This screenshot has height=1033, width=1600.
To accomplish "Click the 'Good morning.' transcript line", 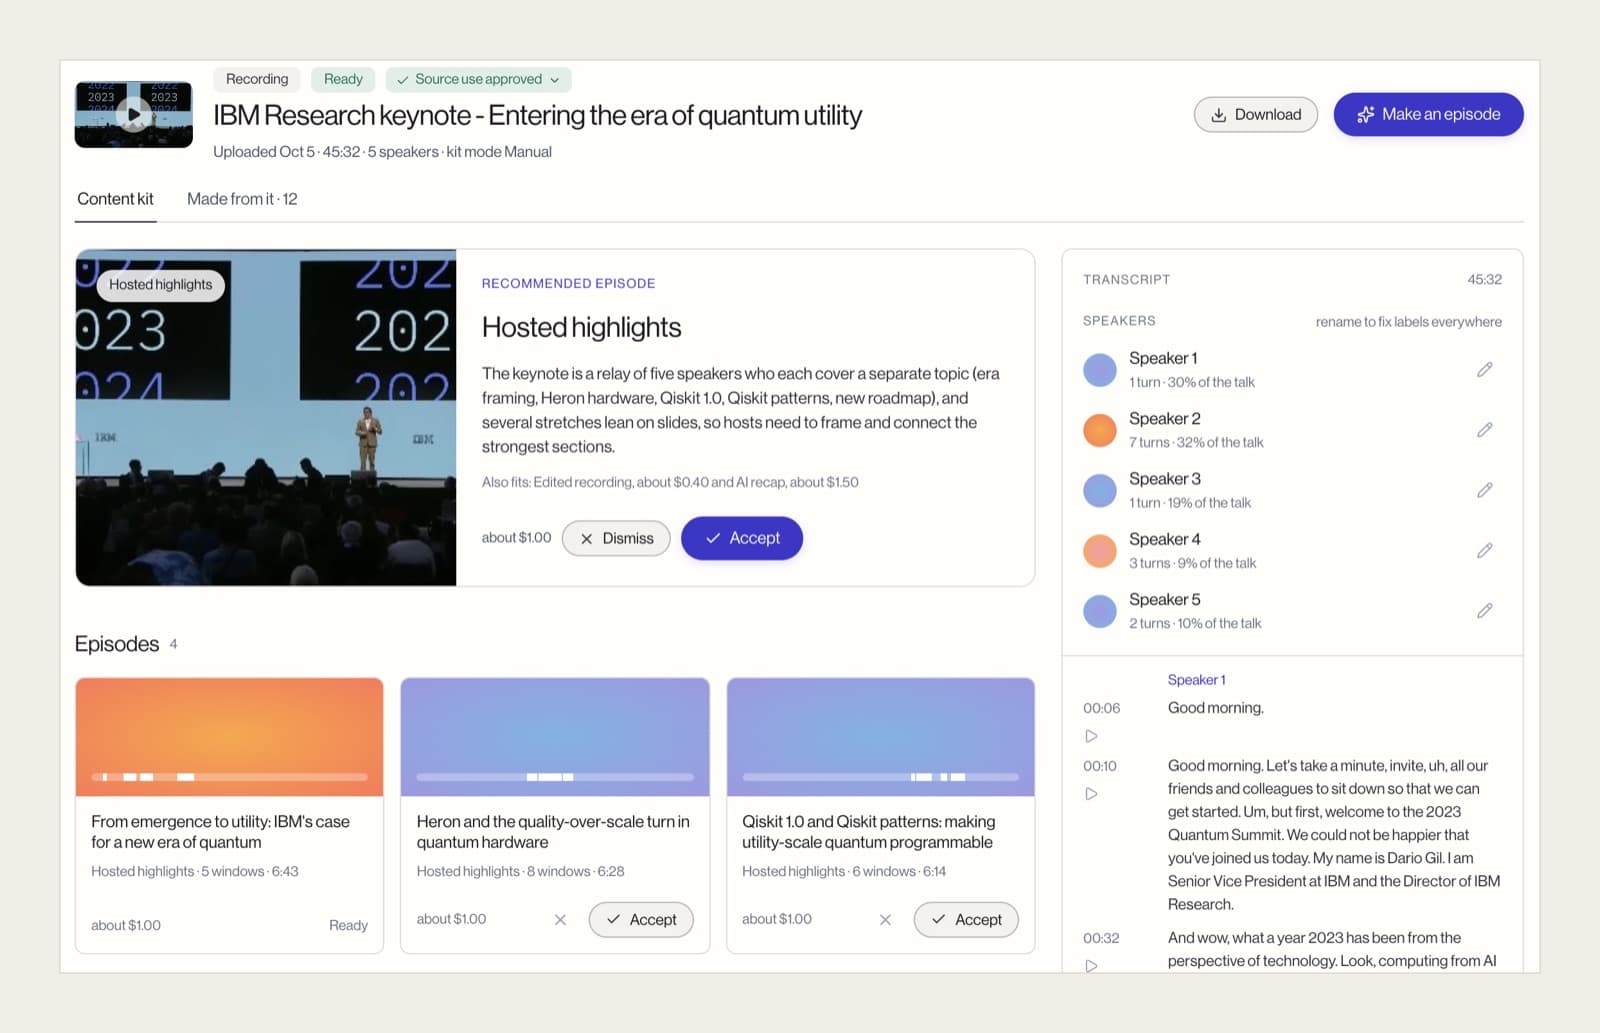I will tap(1215, 708).
